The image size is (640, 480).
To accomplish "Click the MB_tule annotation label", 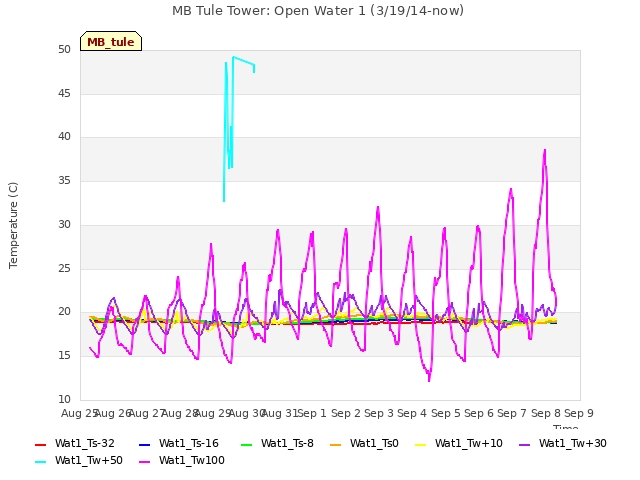I will click(x=111, y=41).
